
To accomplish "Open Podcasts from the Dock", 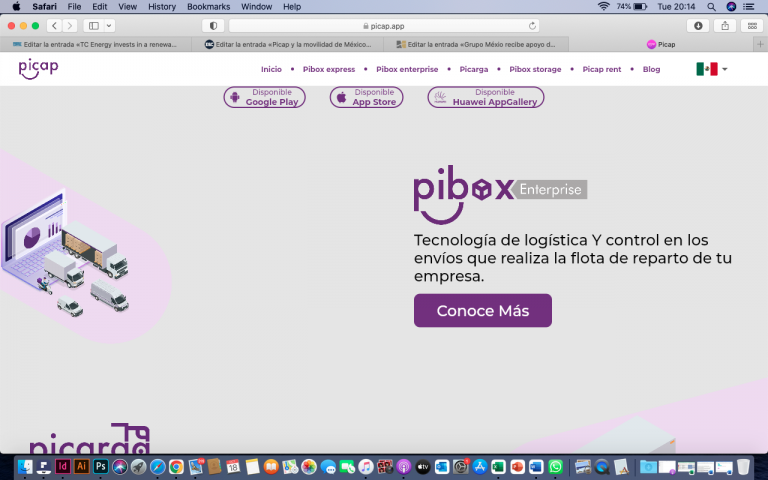I will pos(404,467).
